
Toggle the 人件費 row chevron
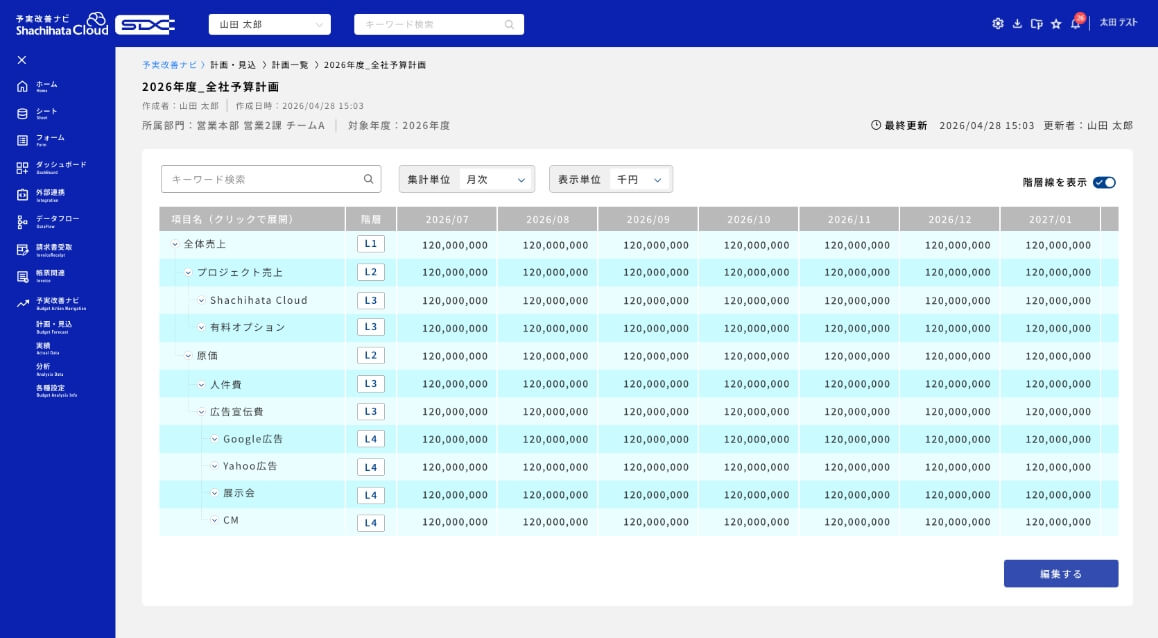point(202,385)
